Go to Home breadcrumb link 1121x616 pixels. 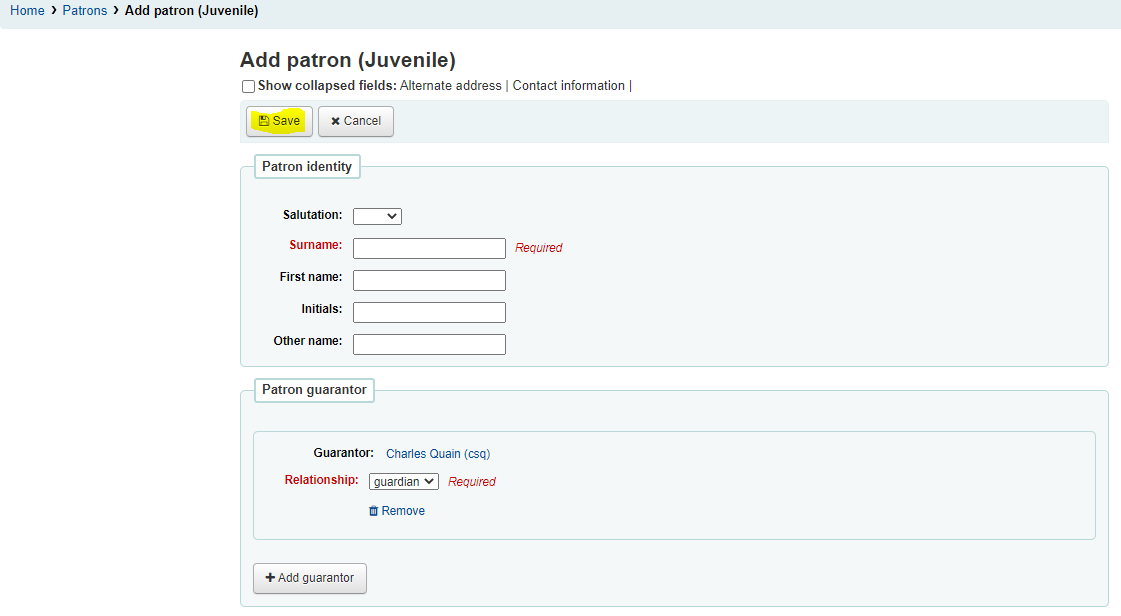pos(27,11)
